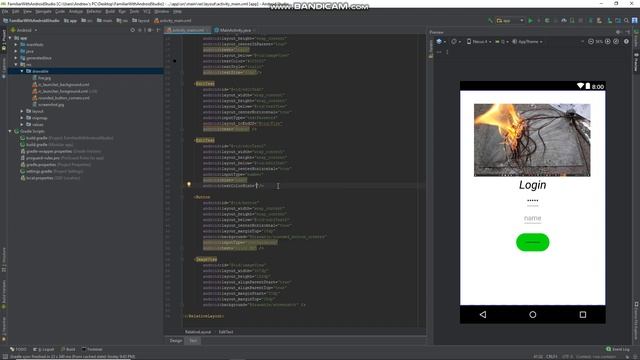
Task: Tap the Back button in phone preview
Action: [x=483, y=314]
